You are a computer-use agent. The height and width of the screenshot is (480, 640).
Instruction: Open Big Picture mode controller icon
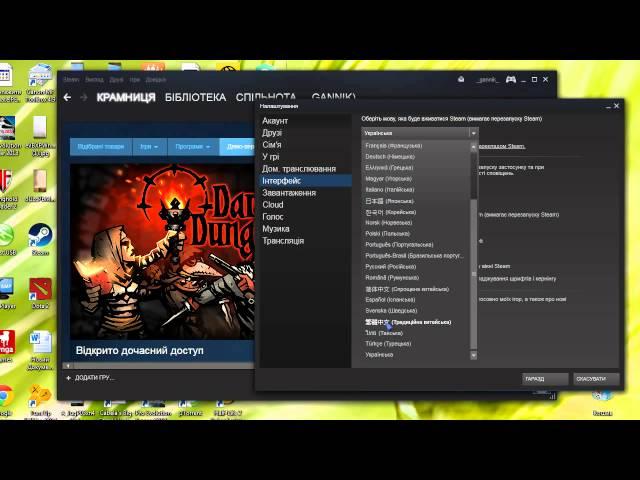click(511, 79)
